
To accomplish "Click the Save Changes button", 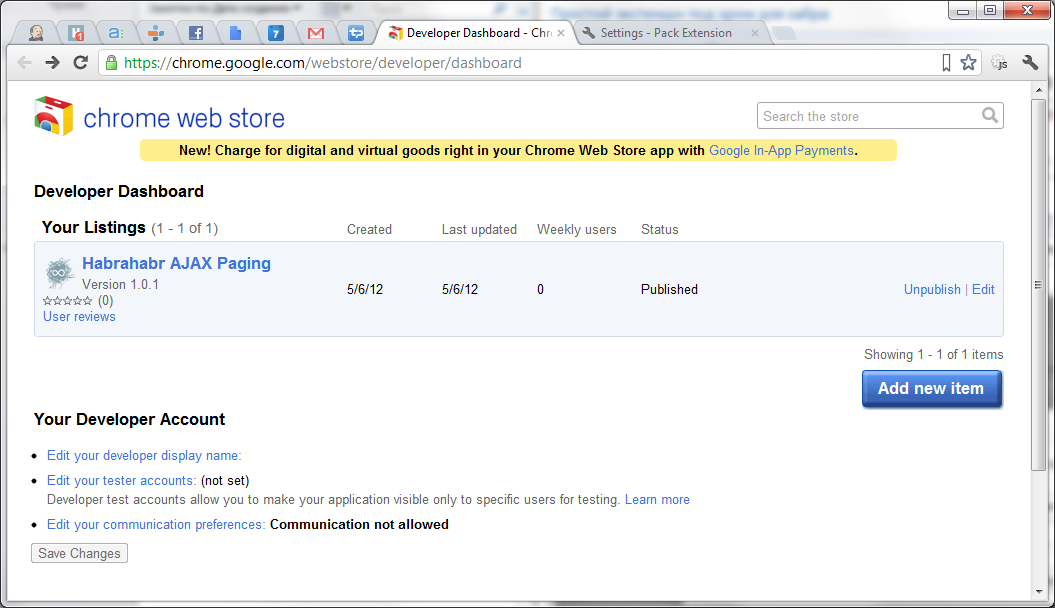I will pos(79,553).
